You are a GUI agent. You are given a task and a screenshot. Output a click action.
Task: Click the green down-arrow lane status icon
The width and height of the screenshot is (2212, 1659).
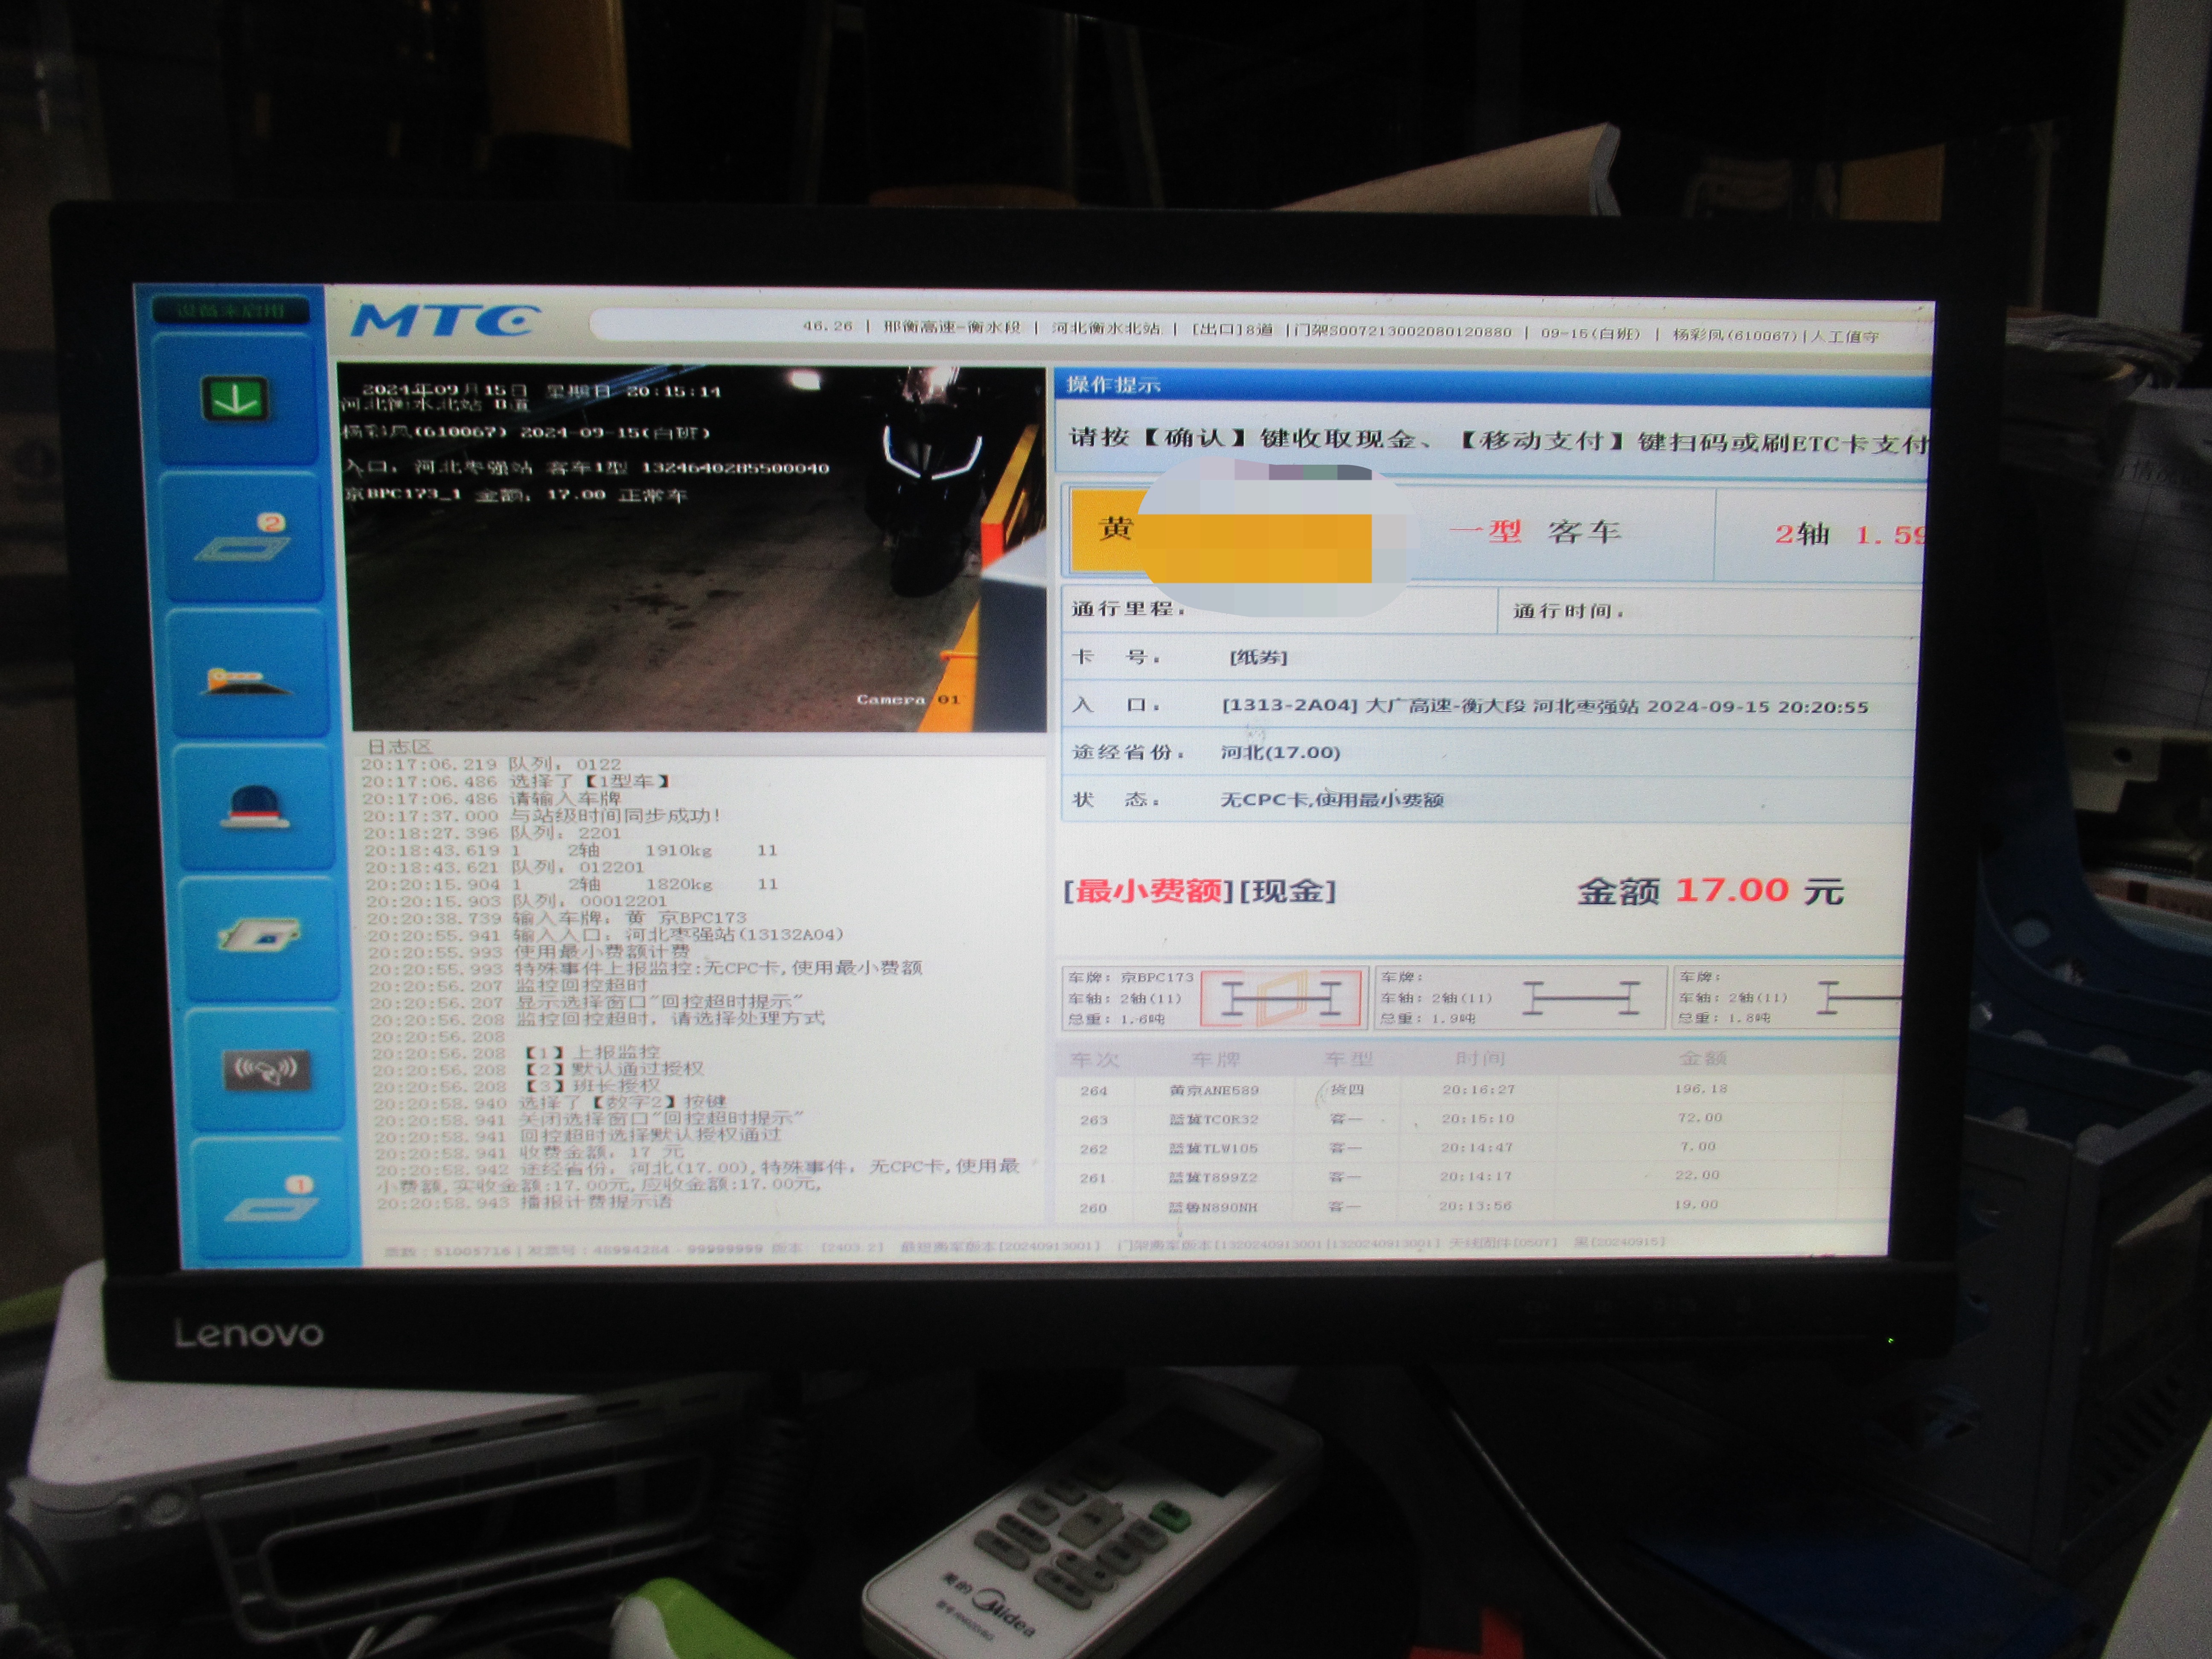click(x=236, y=400)
